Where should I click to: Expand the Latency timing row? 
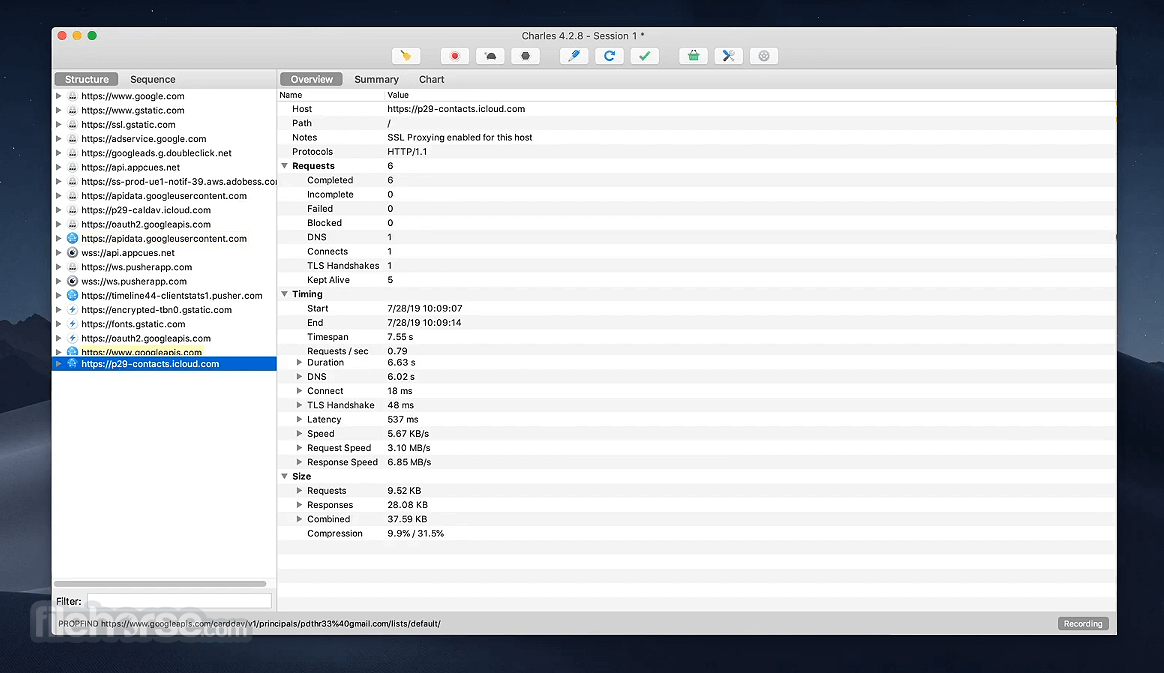[x=299, y=419]
